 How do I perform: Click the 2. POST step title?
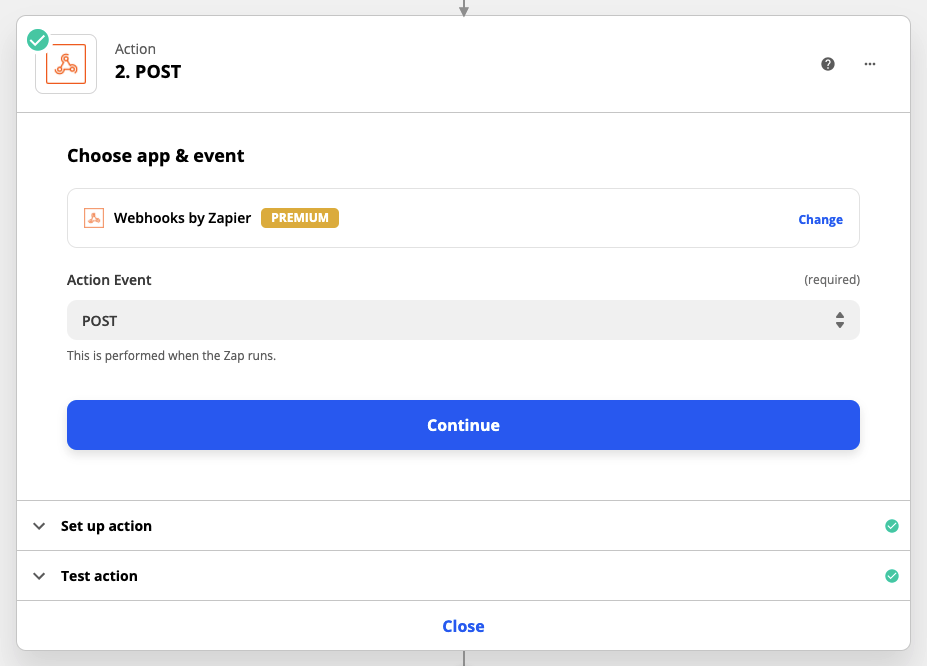(148, 72)
